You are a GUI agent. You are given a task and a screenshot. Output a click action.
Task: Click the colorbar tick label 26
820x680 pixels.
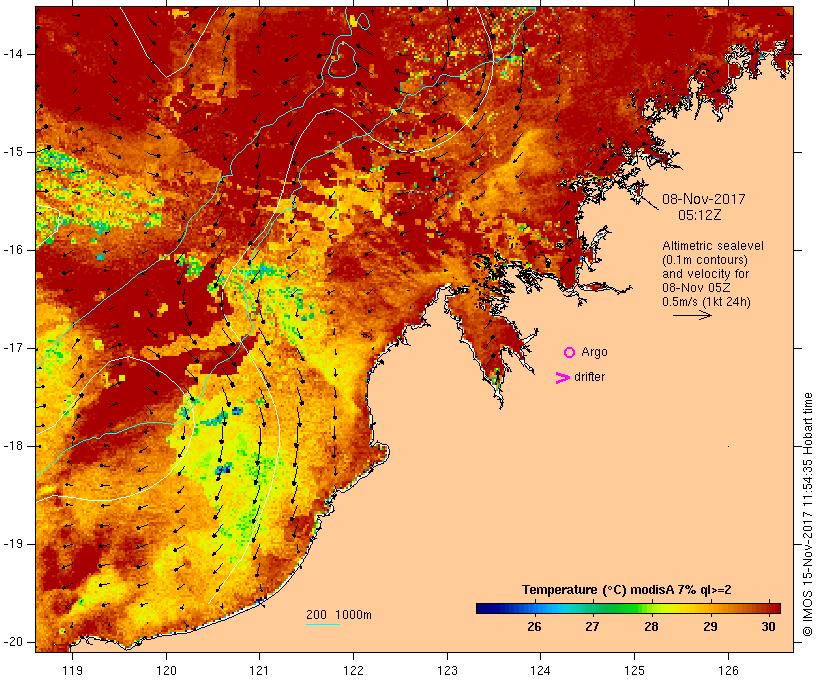tap(534, 627)
